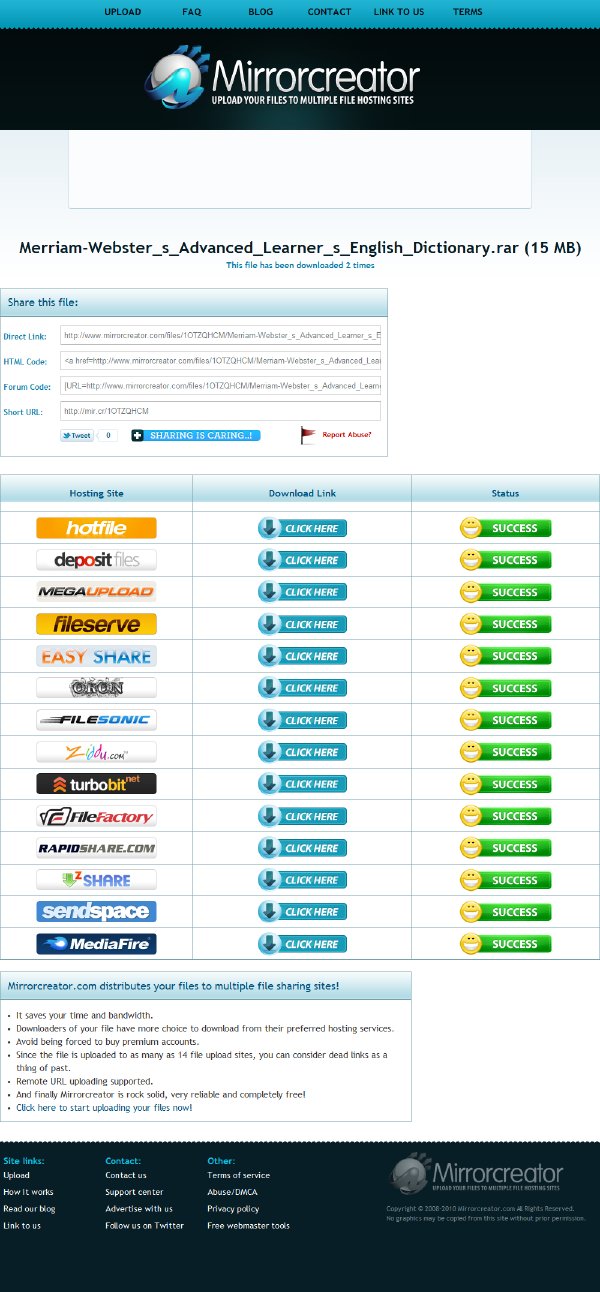Image resolution: width=600 pixels, height=1292 pixels.
Task: Click the Sendspace logo
Action: [x=96, y=912]
